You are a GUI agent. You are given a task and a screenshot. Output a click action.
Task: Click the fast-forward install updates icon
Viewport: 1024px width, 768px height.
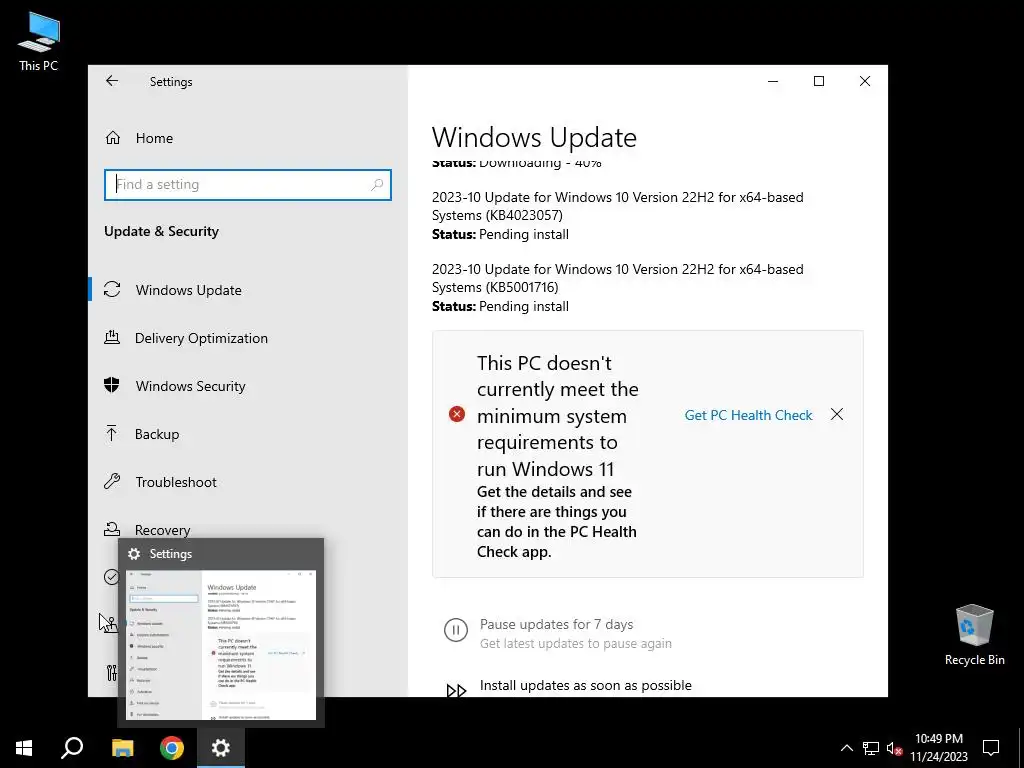tap(456, 690)
